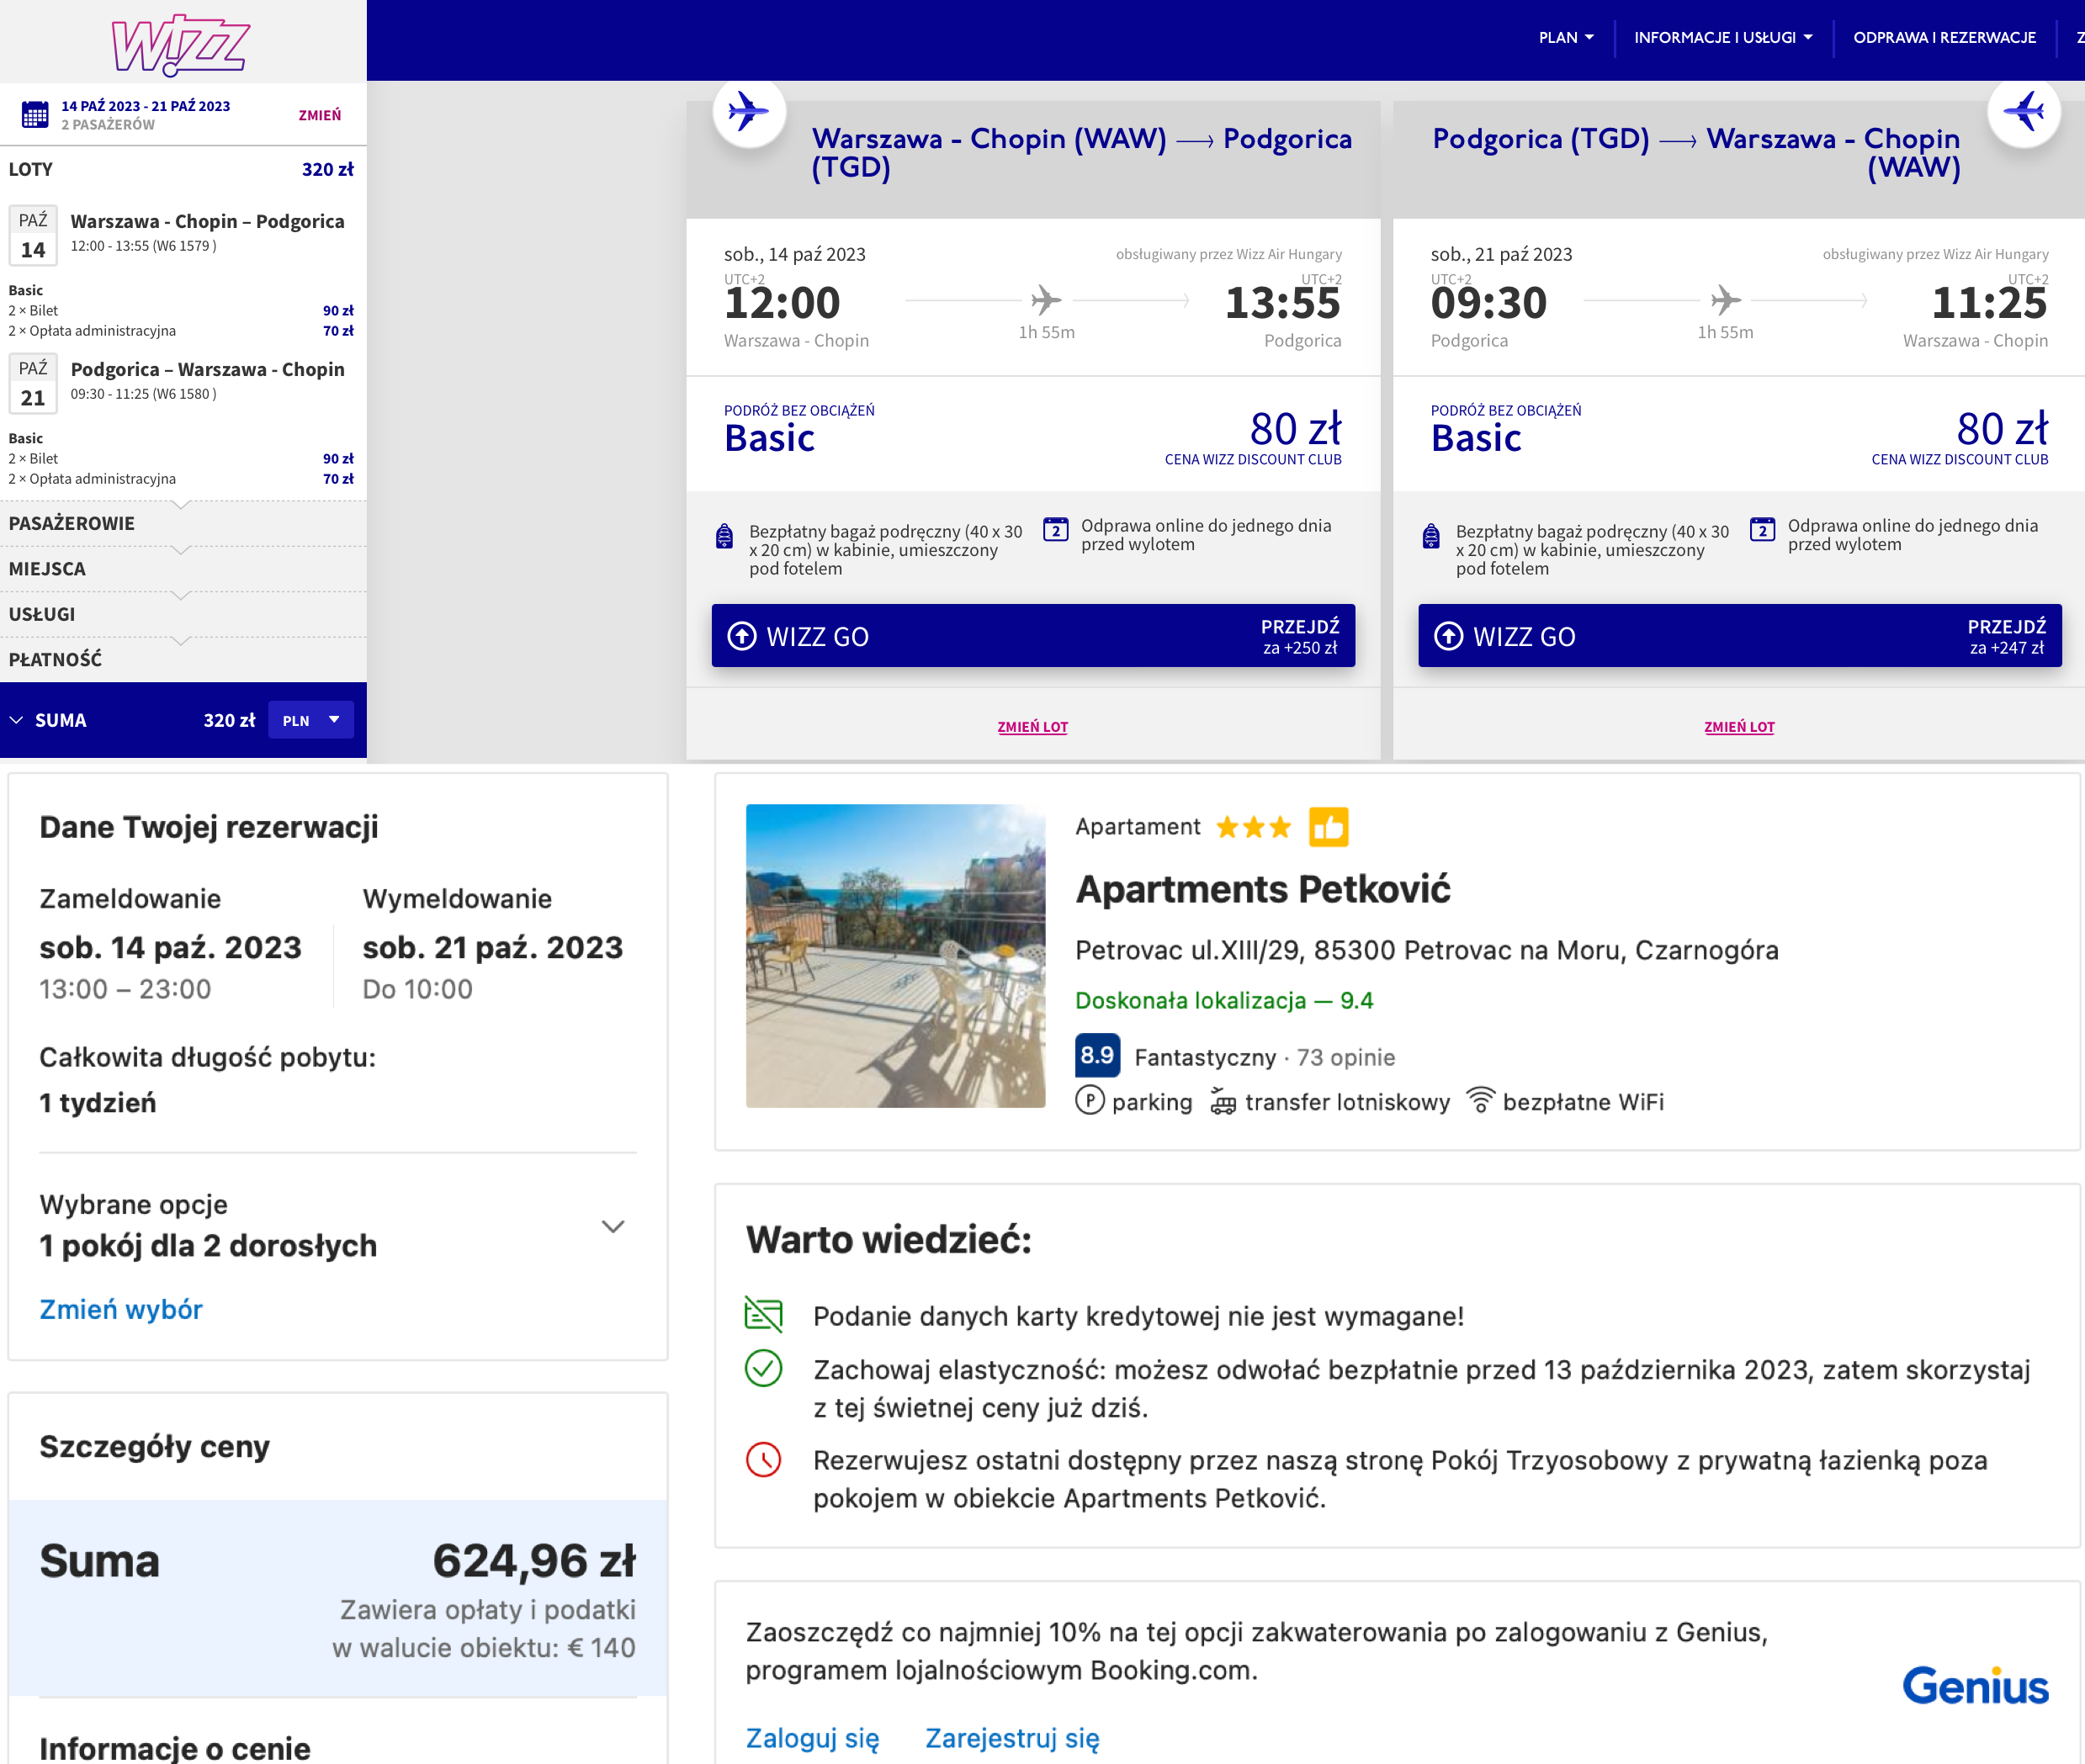Click the parking icon
The height and width of the screenshot is (1764, 2085).
[x=1089, y=1101]
